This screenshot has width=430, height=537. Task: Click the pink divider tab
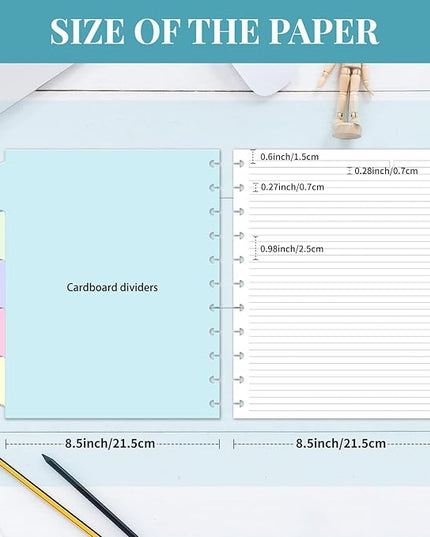[2, 332]
